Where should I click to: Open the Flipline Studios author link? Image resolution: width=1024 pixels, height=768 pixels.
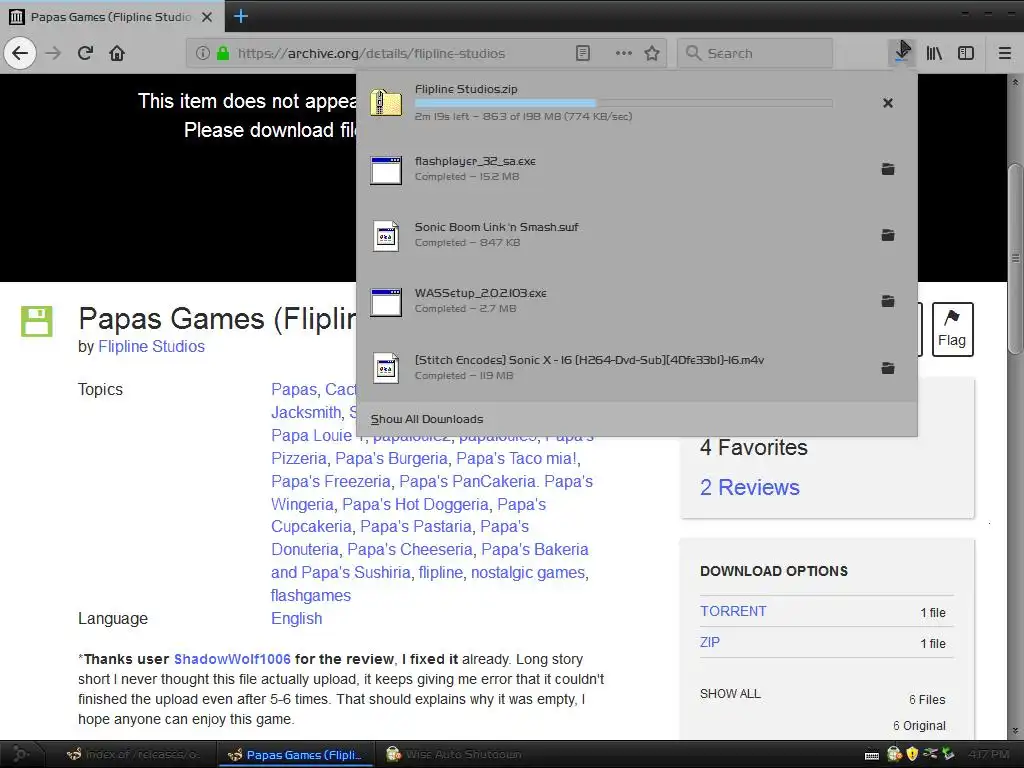tap(152, 346)
